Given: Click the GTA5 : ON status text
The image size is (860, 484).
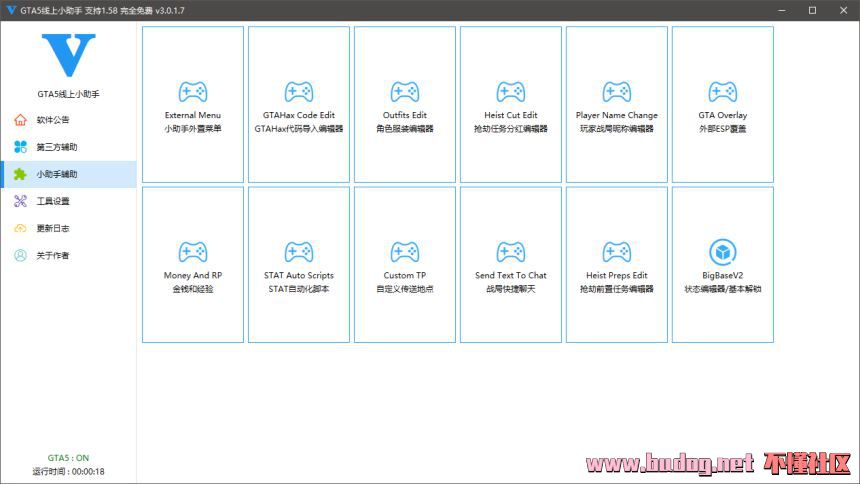Looking at the screenshot, I should [x=68, y=458].
